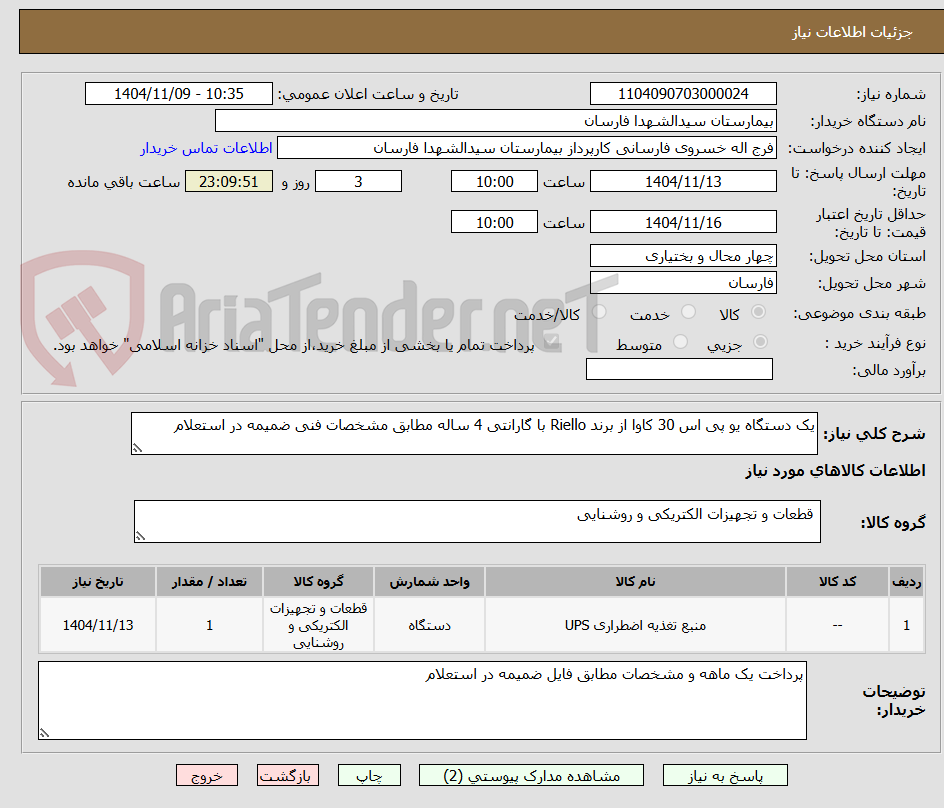Click the گروه کالا table column header
Screen dimensions: 944x808
pos(318,582)
